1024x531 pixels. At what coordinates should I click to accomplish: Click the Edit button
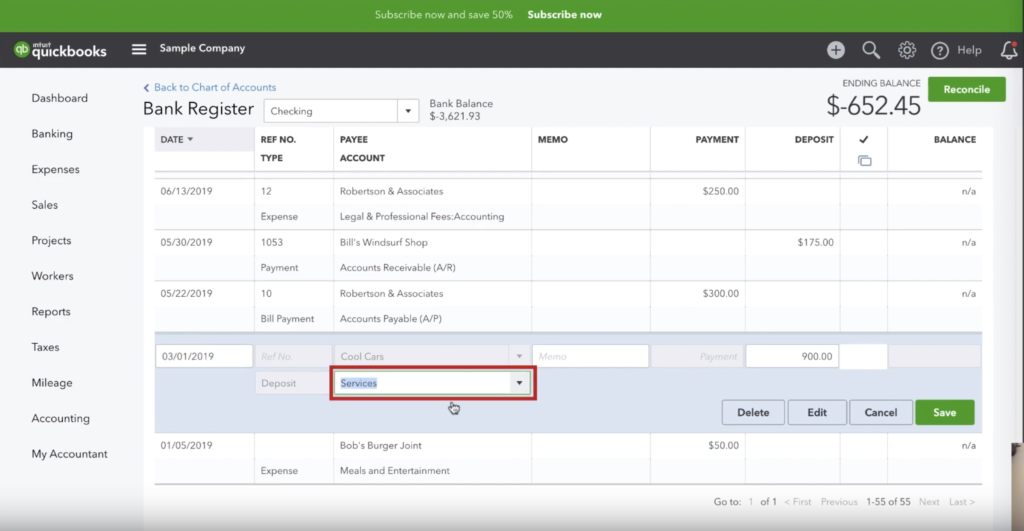(816, 412)
